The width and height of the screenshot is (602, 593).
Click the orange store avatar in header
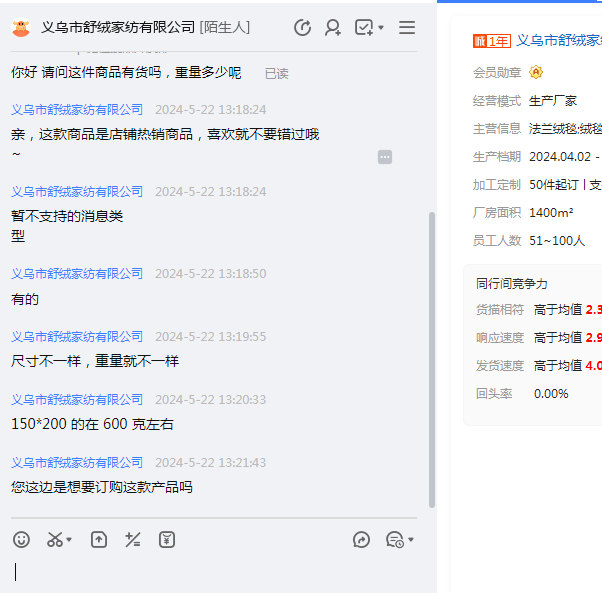[21, 27]
